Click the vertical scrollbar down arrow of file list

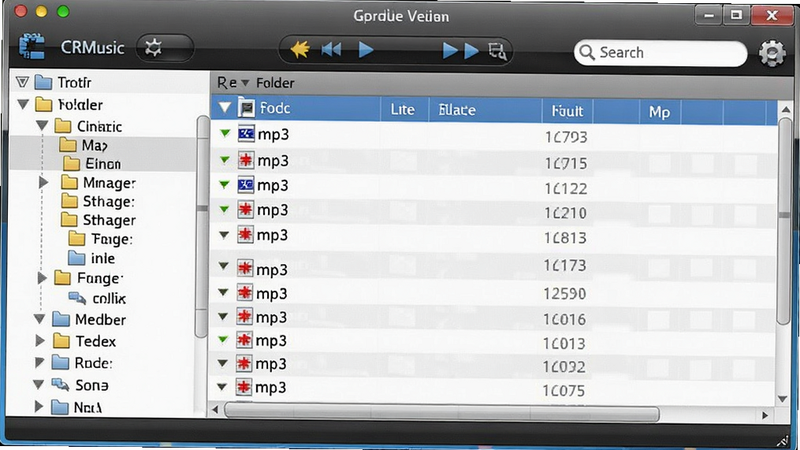click(783, 399)
